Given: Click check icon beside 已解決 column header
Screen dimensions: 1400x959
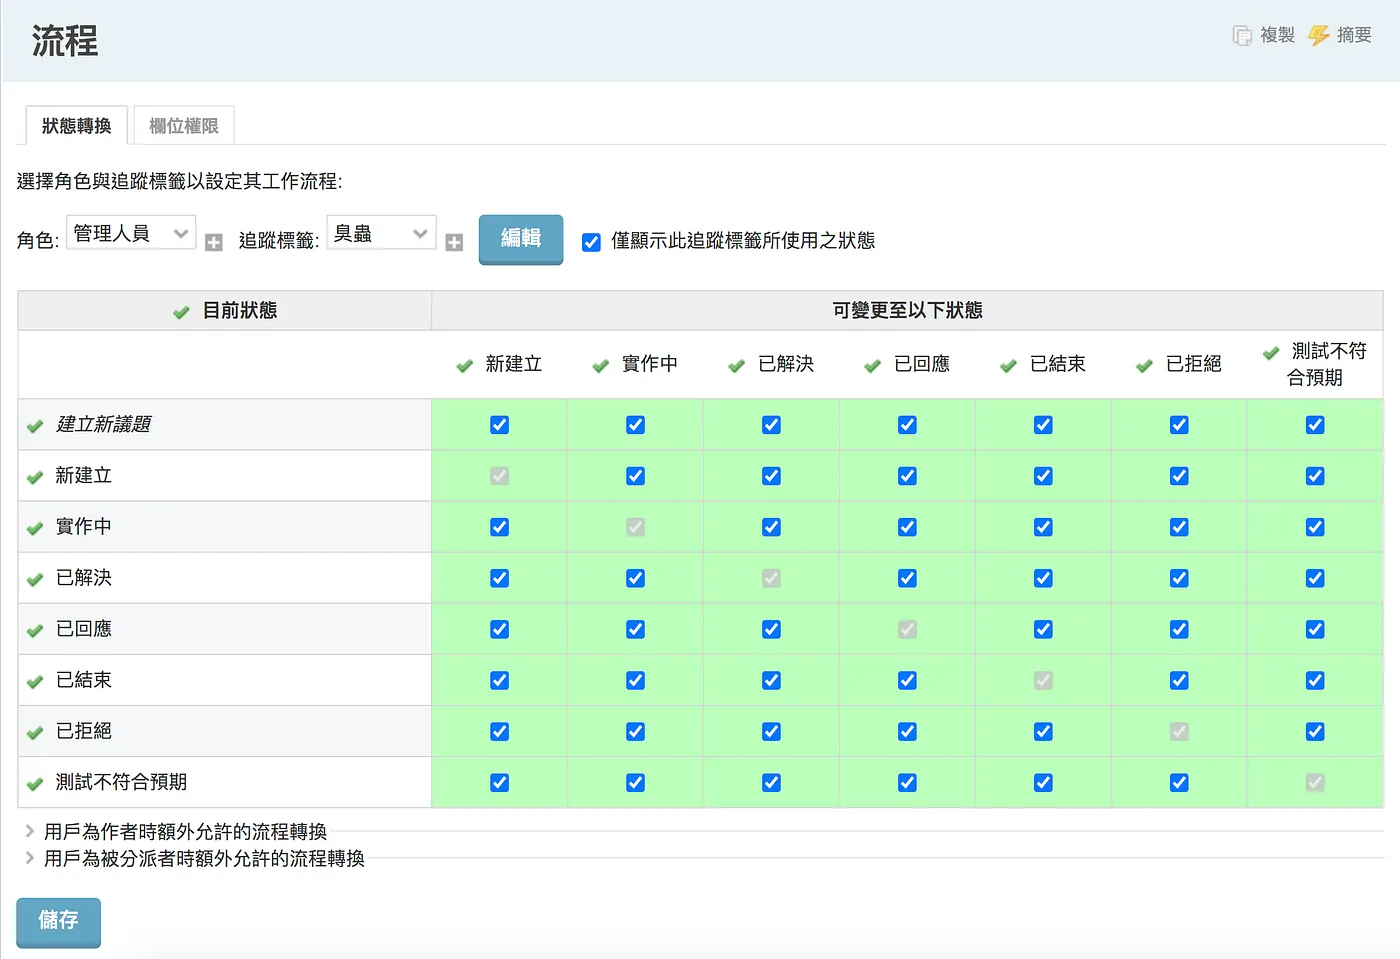Looking at the screenshot, I should pyautogui.click(x=737, y=366).
